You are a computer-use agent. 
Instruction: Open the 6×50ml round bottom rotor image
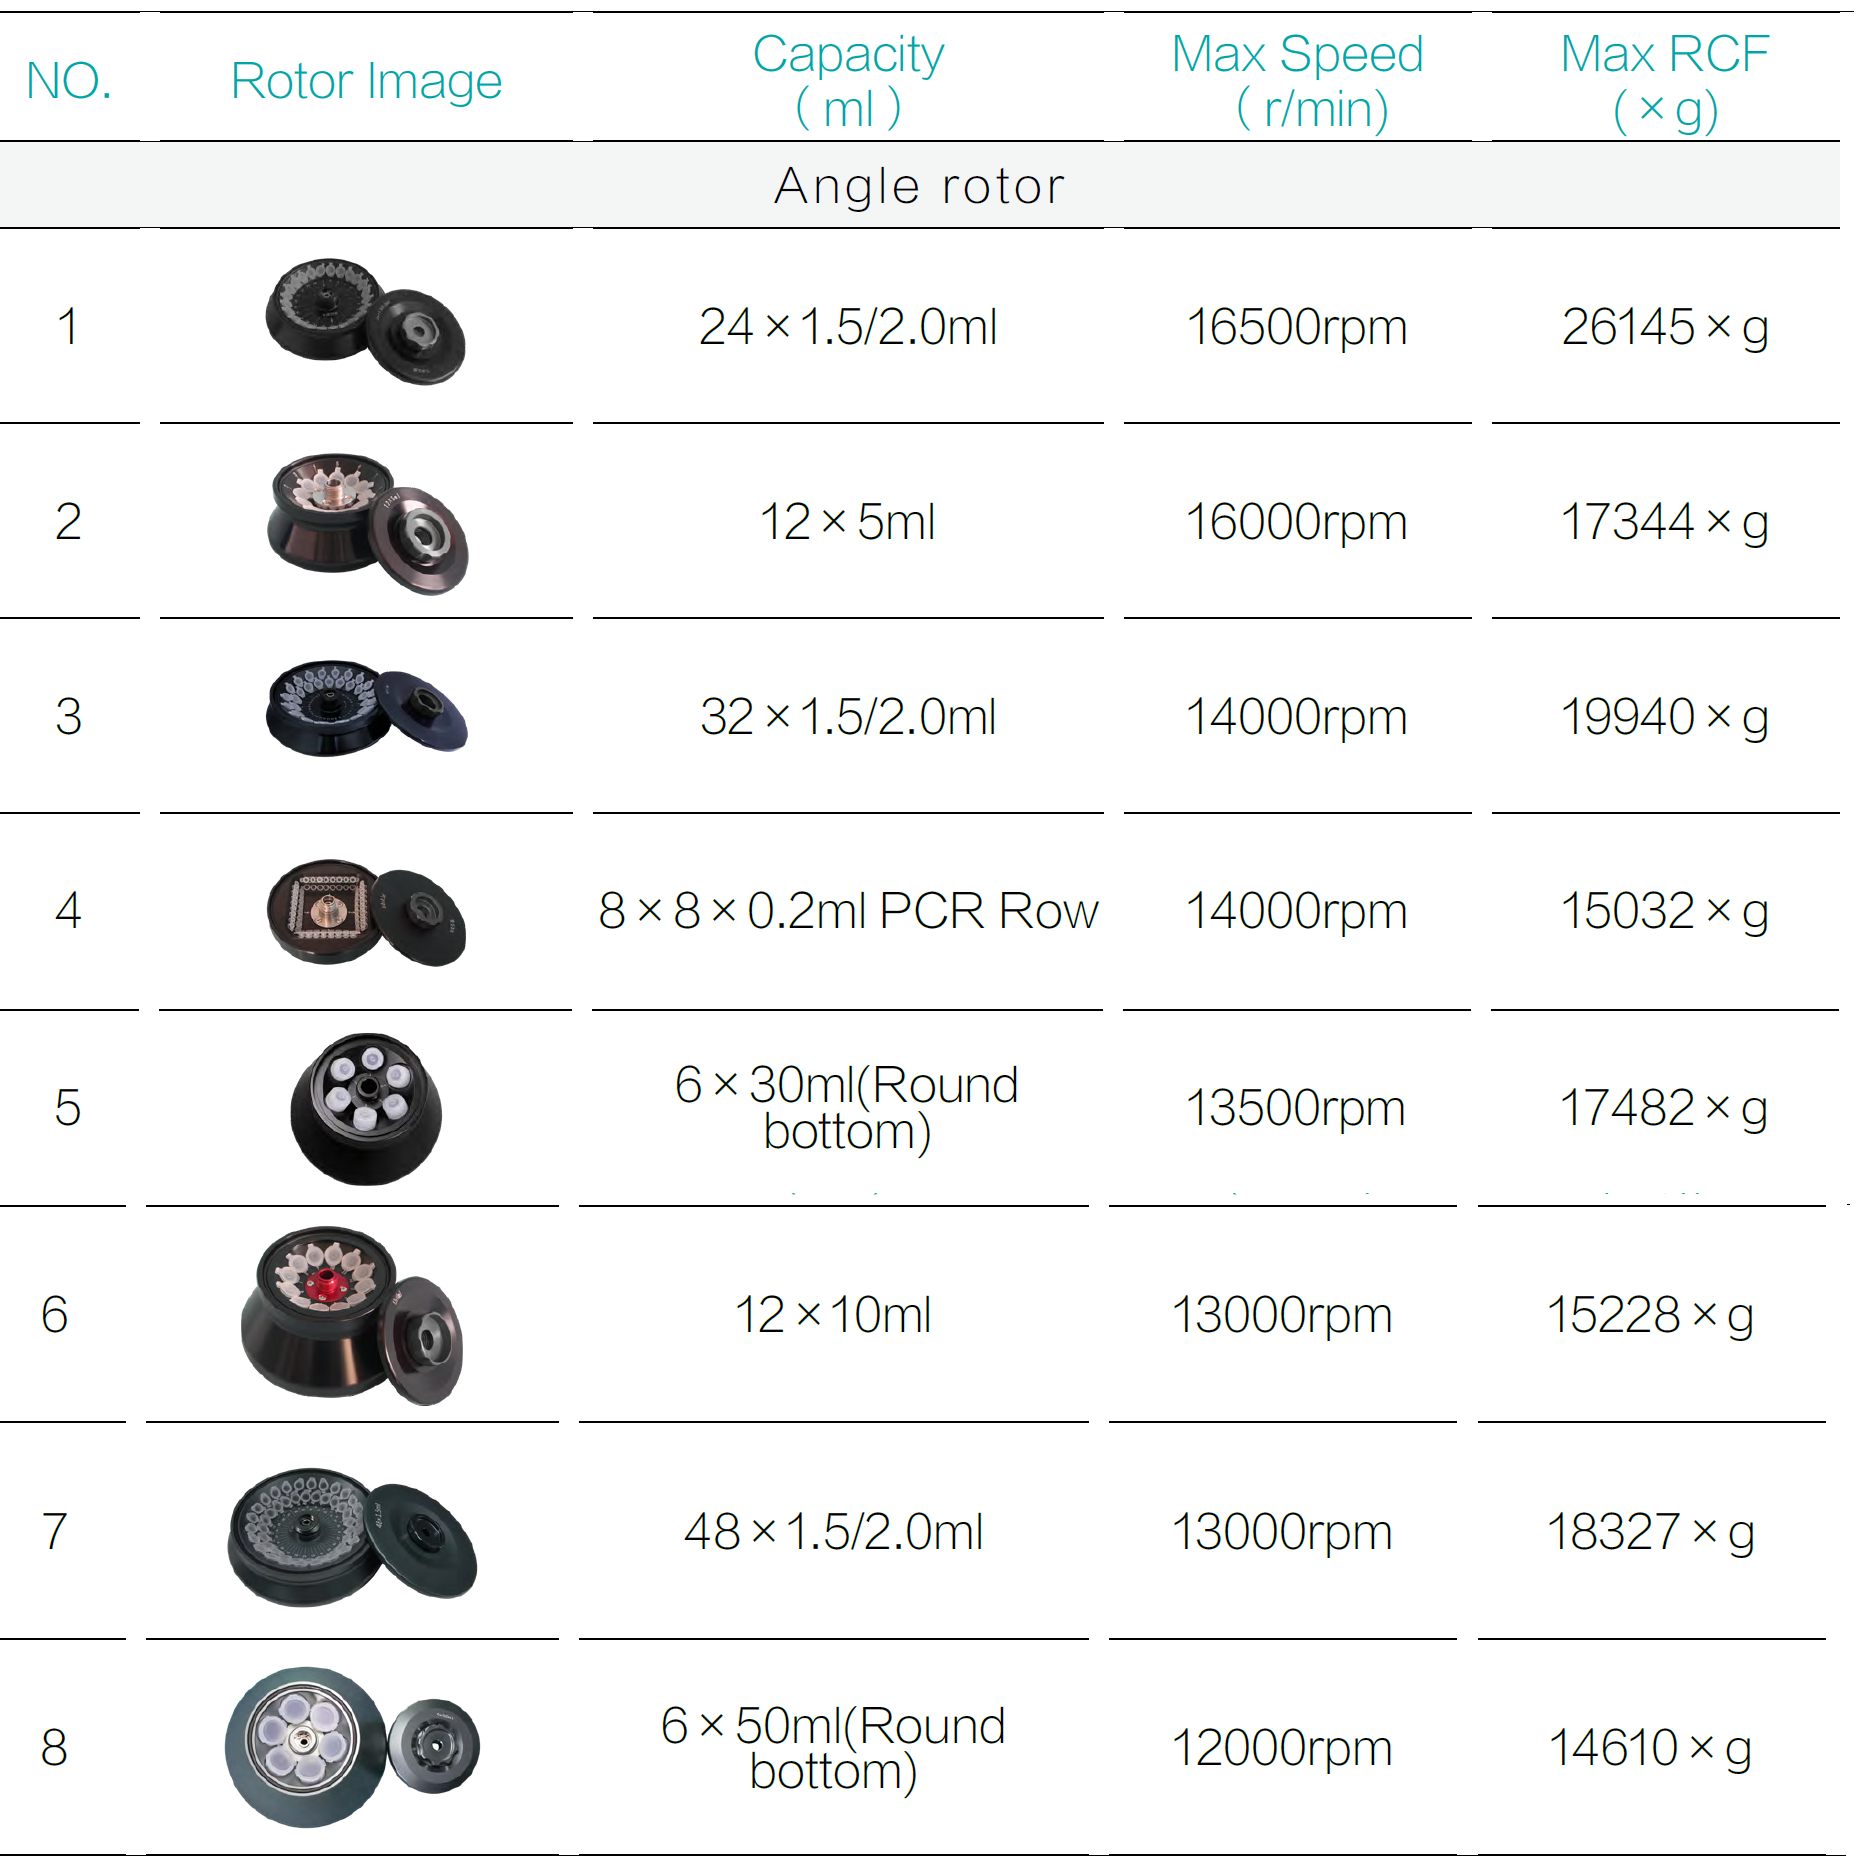352,1746
